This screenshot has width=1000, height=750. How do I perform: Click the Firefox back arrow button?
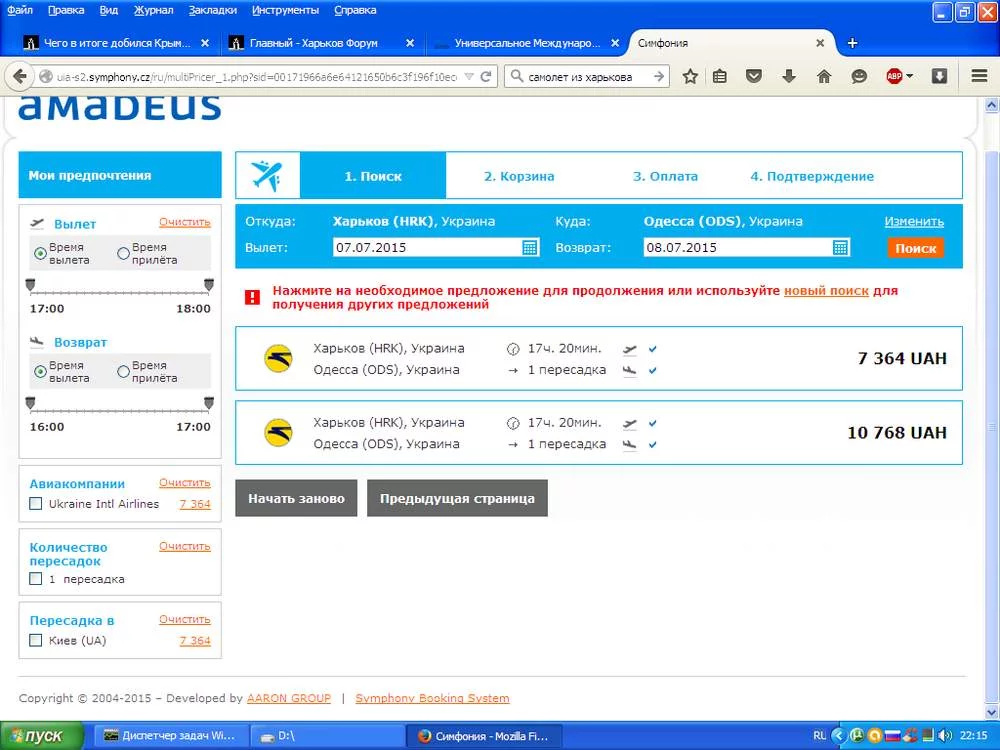(x=20, y=77)
